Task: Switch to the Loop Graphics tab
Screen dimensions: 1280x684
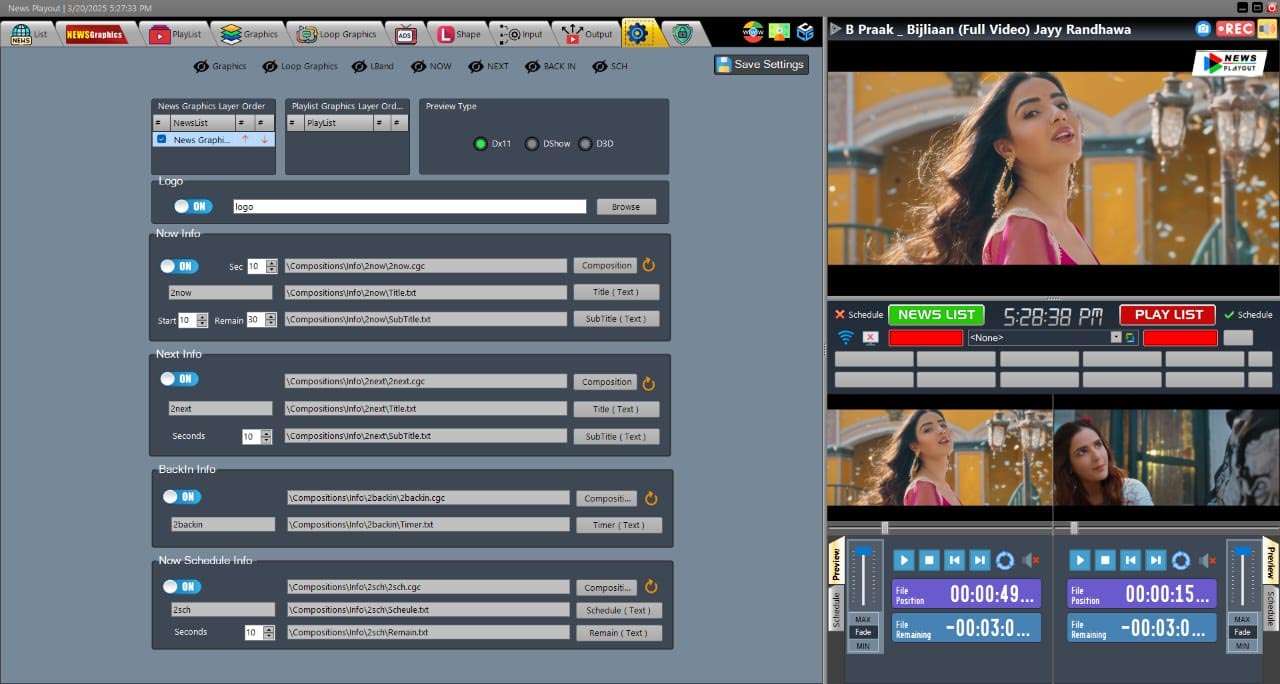Action: [337, 34]
